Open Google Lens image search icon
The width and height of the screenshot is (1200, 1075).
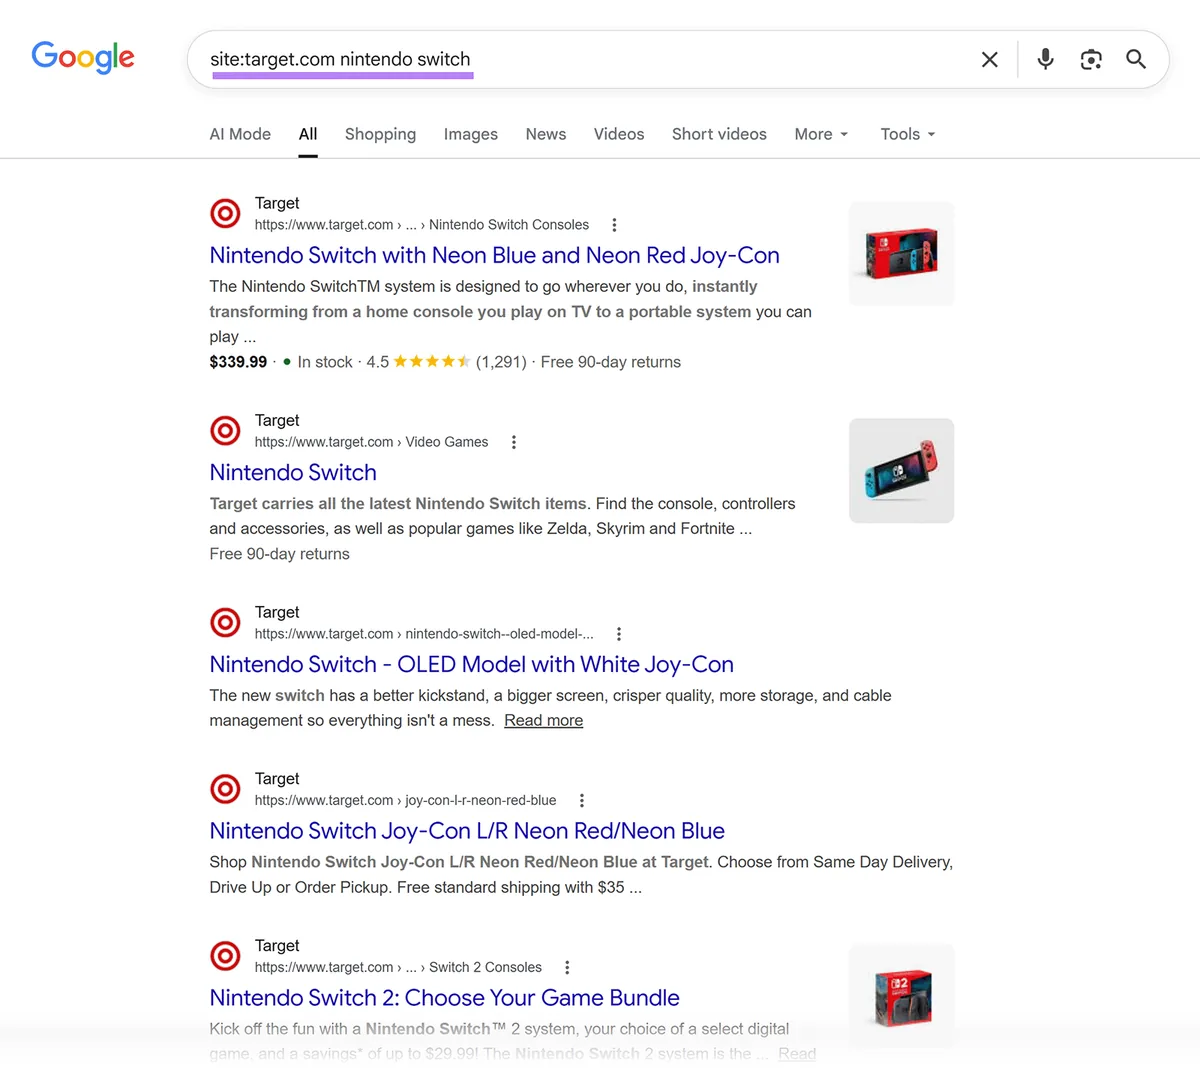(1091, 59)
